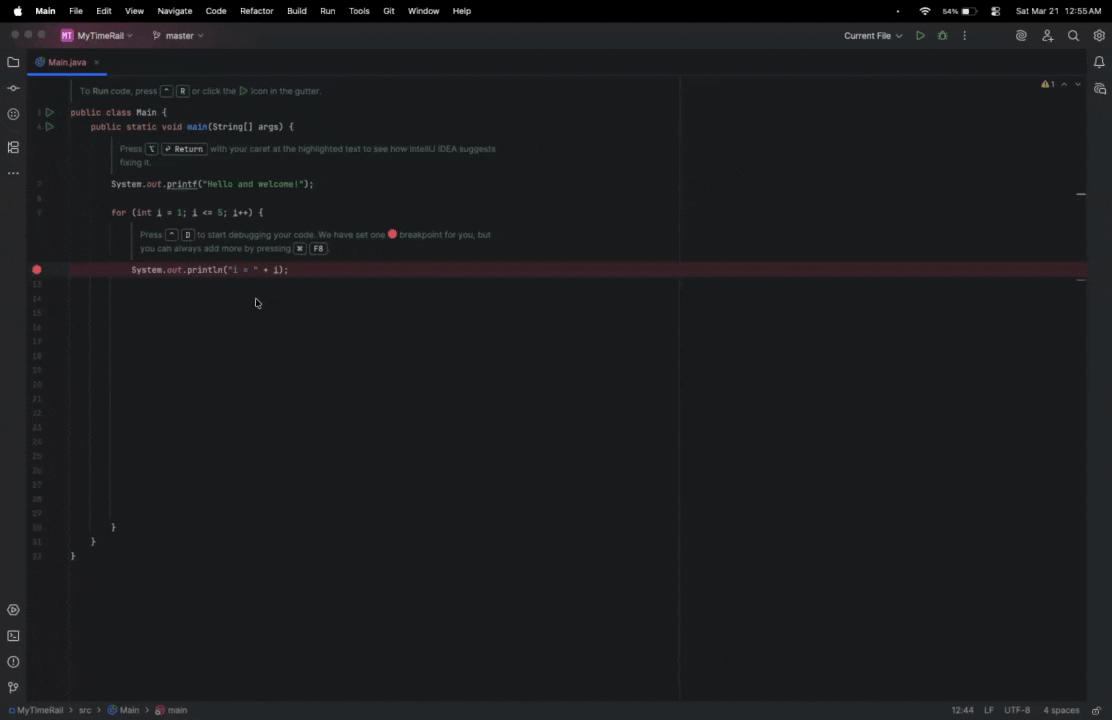Start debugging with the bug icon

(942, 35)
